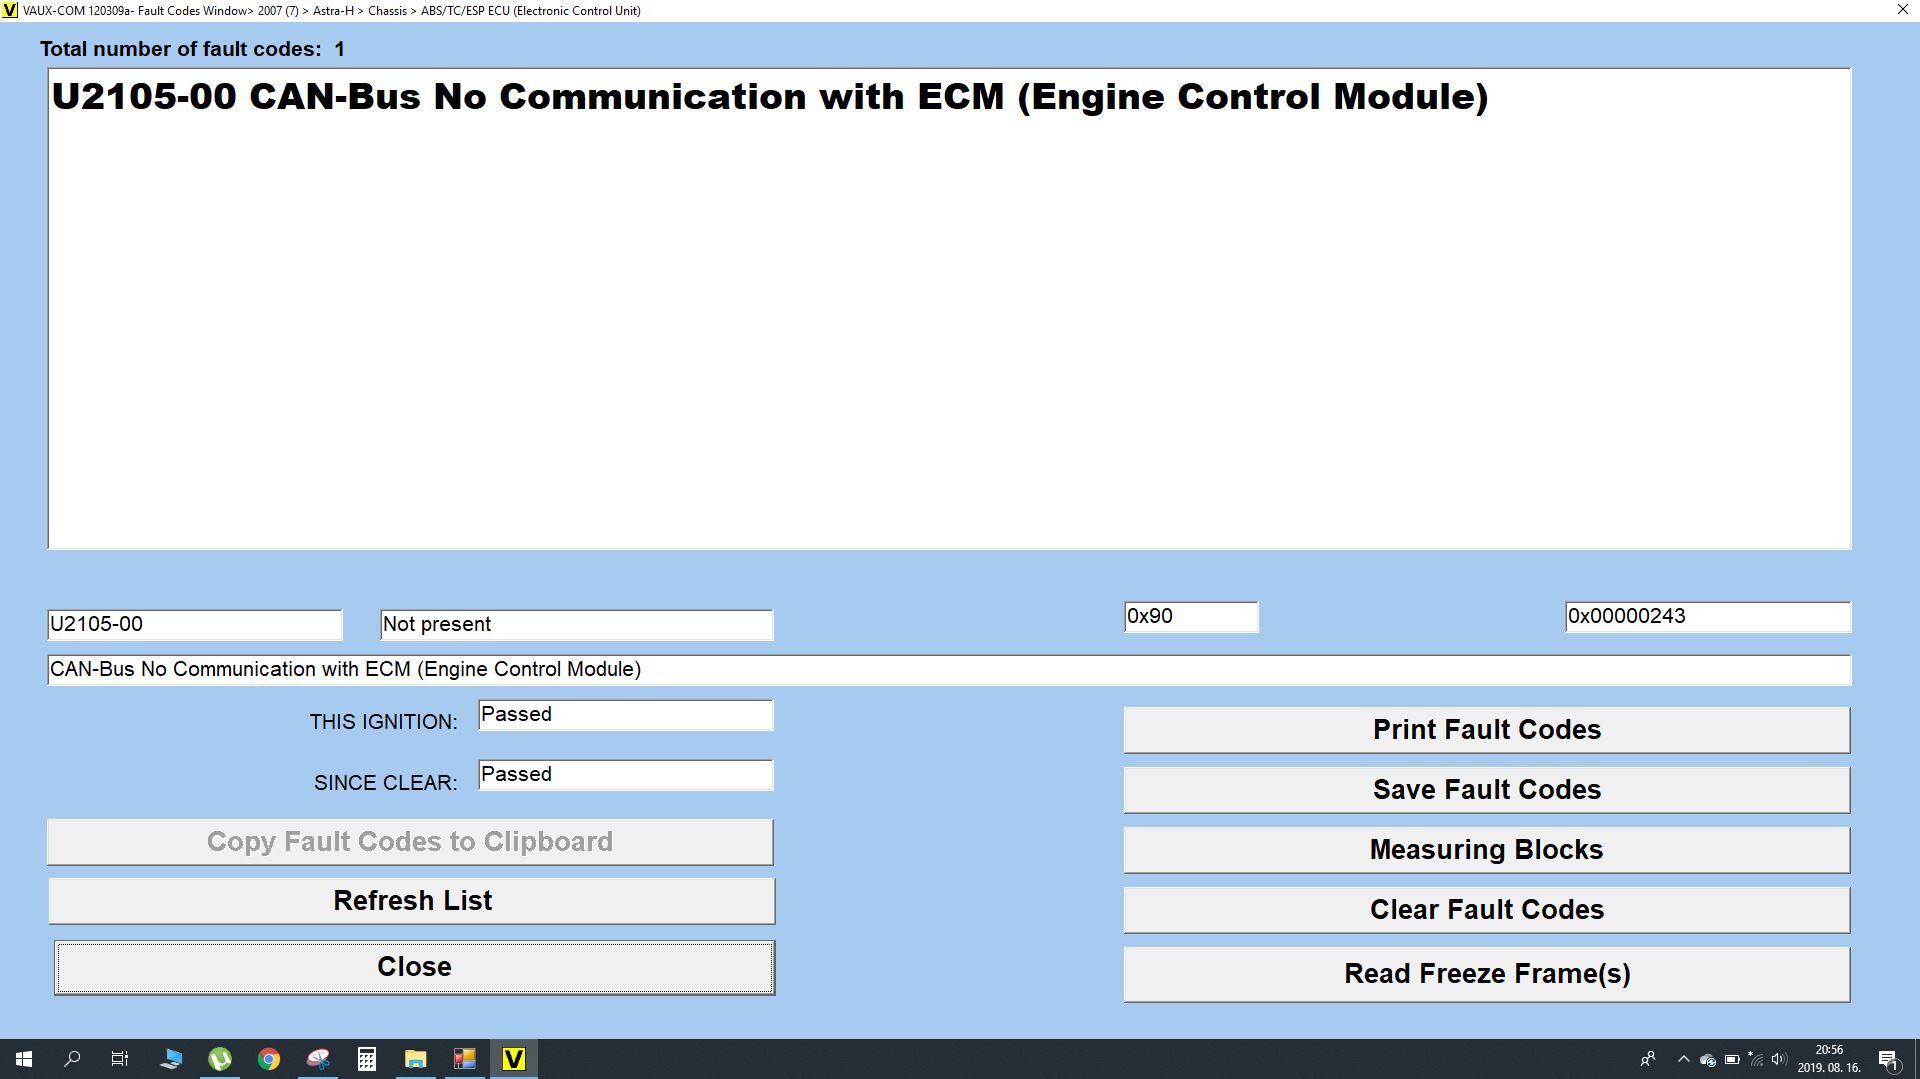The height and width of the screenshot is (1079, 1920).
Task: Open the Windows Start menu
Action: (x=24, y=1059)
